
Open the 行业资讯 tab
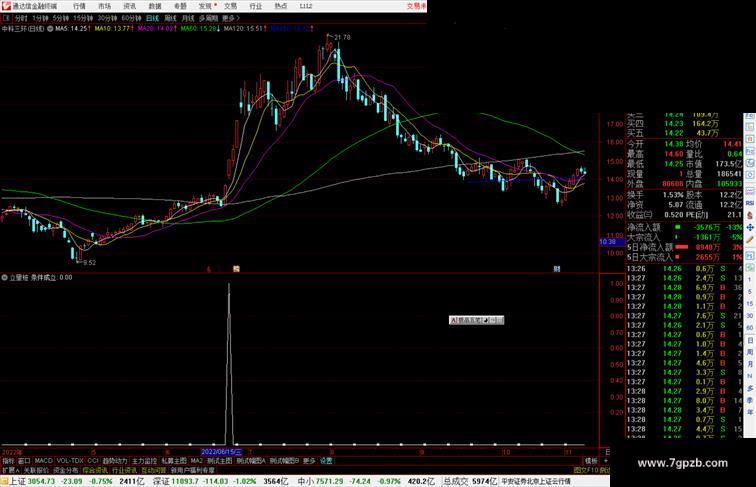[124, 470]
